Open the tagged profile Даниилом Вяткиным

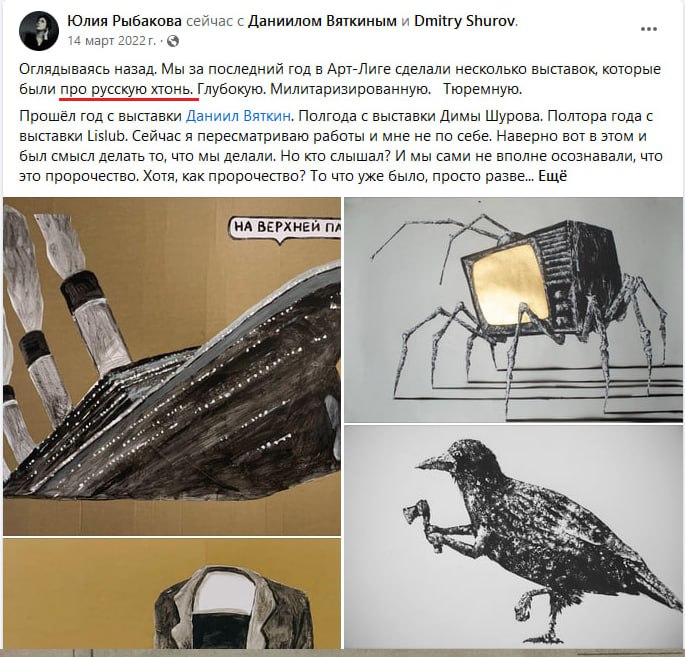pos(322,21)
